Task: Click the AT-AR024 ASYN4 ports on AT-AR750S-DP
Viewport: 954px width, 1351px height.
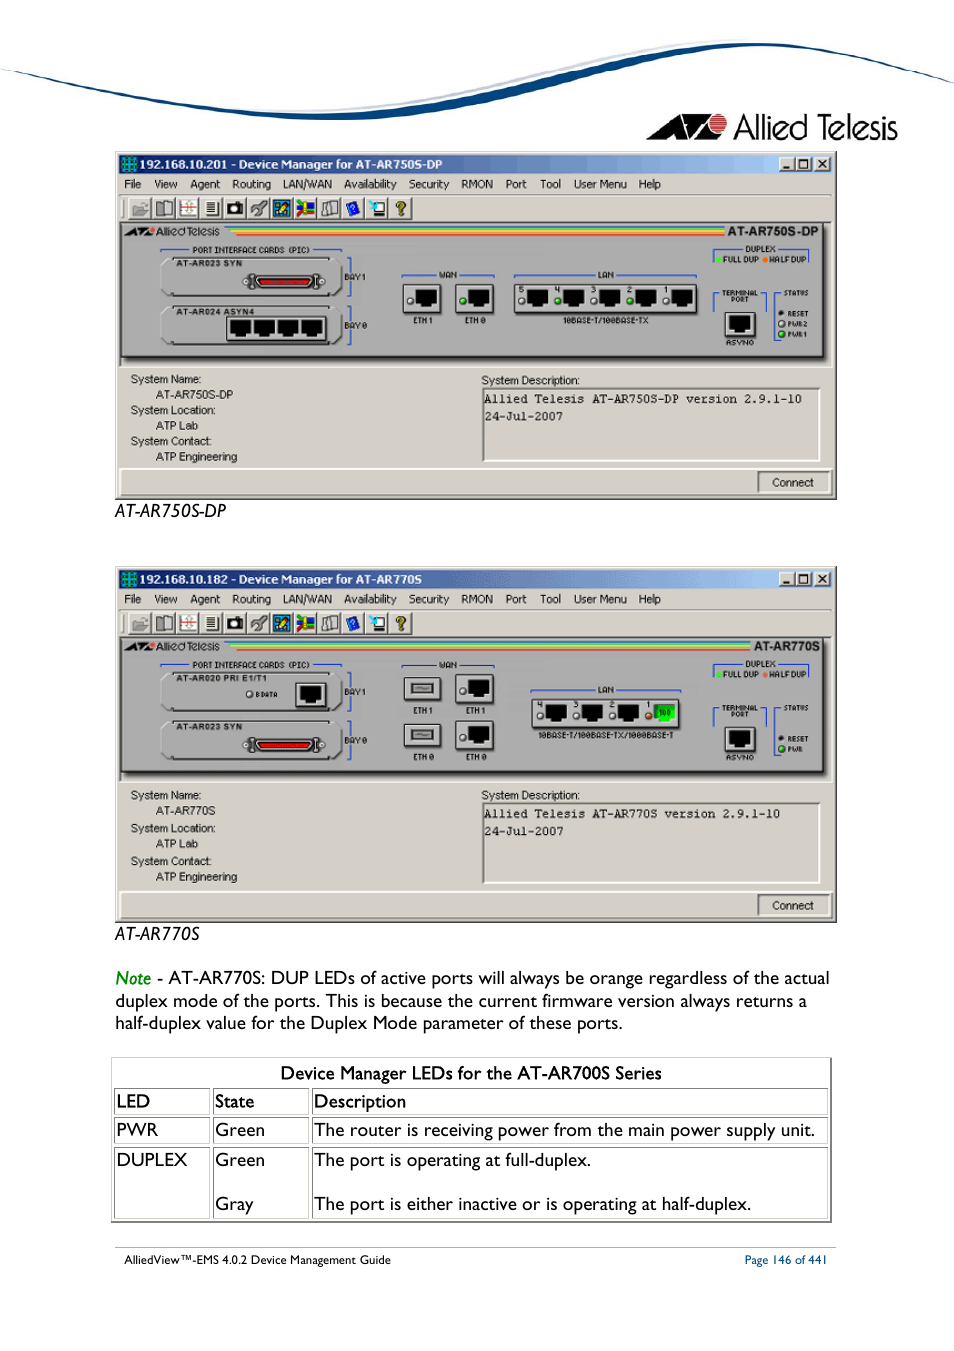Action: tap(276, 328)
